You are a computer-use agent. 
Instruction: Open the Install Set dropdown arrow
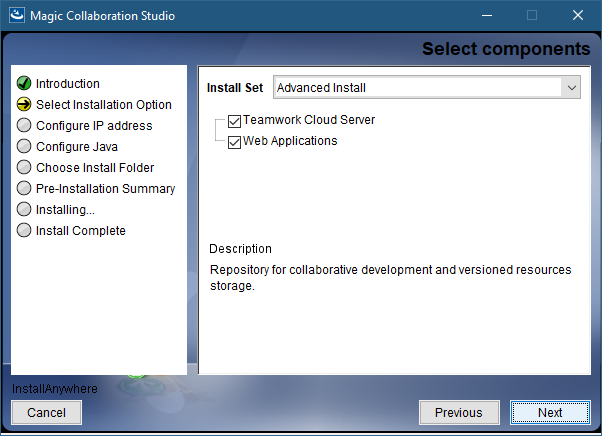tap(571, 88)
